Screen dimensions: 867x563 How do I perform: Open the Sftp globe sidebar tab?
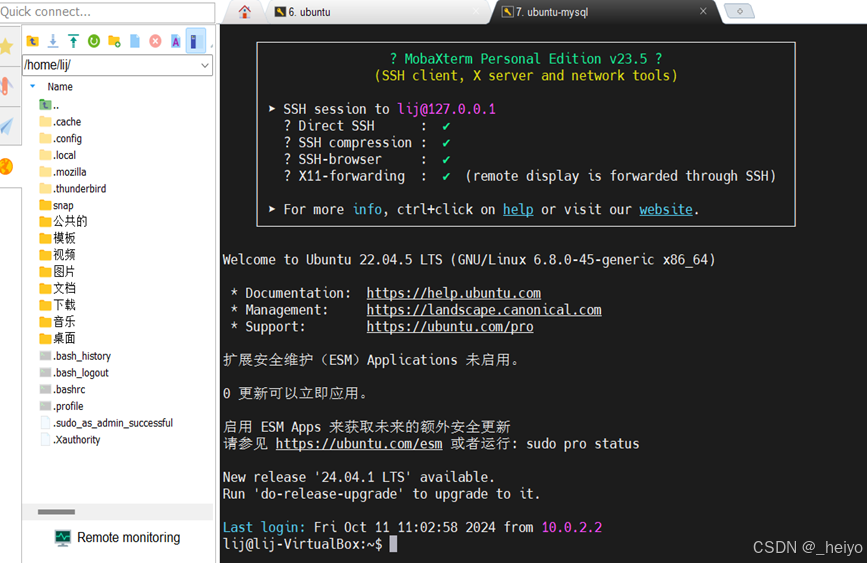click(6, 166)
